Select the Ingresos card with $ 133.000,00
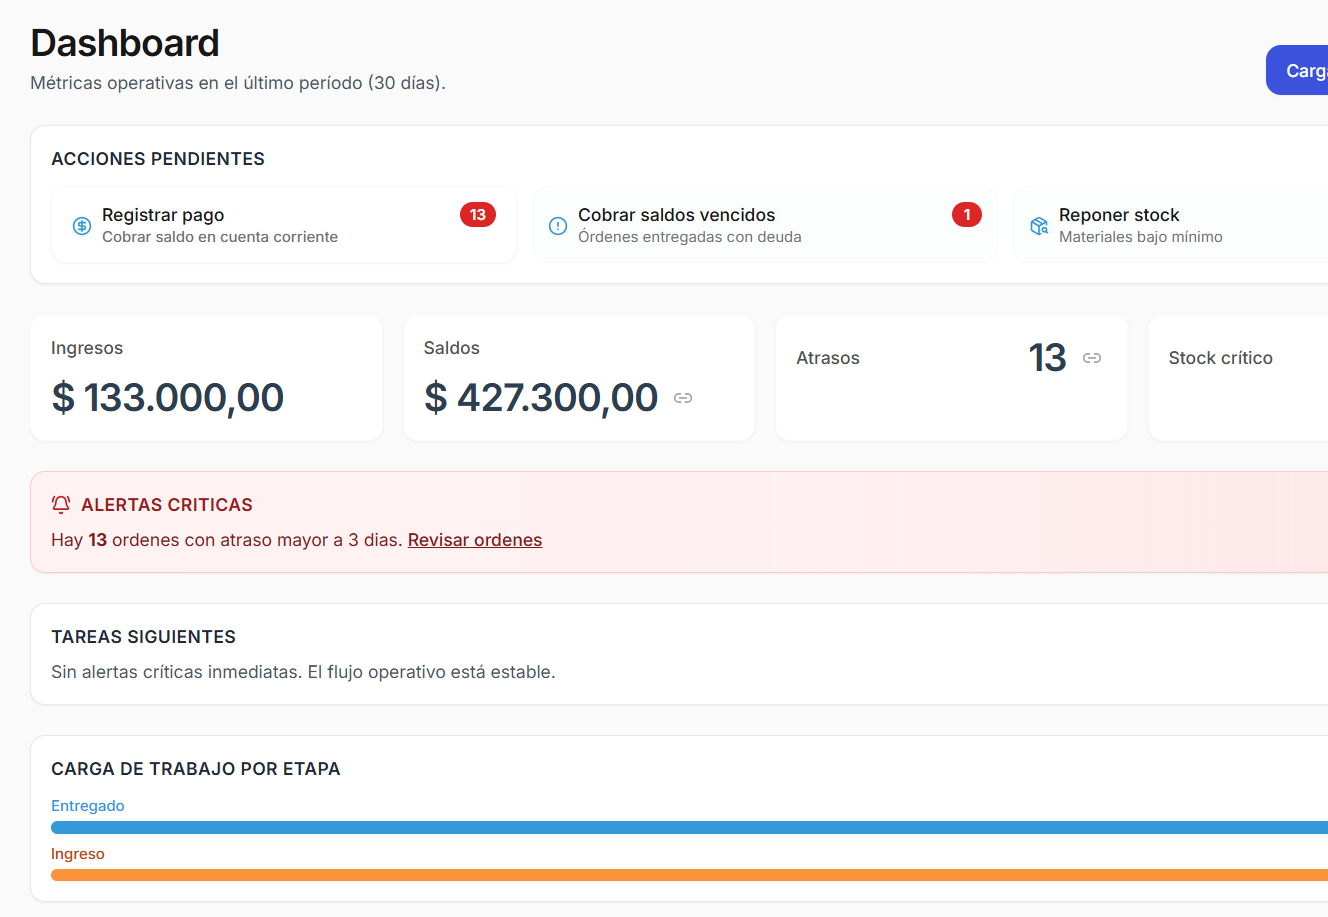 point(207,378)
